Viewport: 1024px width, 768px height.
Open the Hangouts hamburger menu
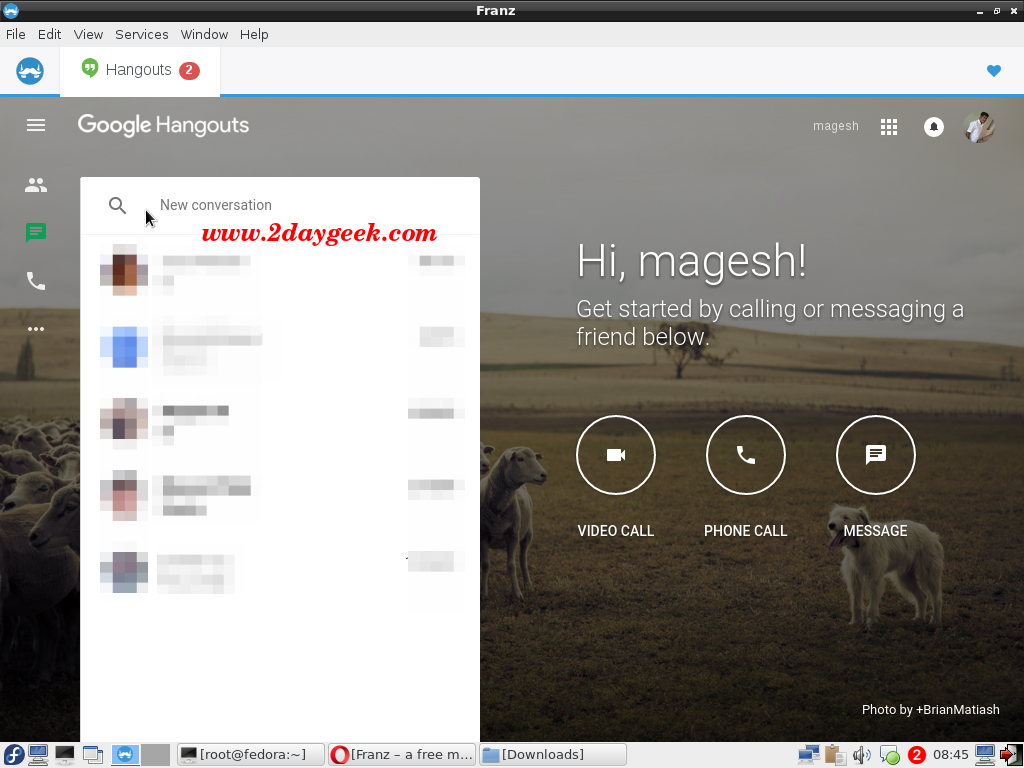click(x=36, y=125)
